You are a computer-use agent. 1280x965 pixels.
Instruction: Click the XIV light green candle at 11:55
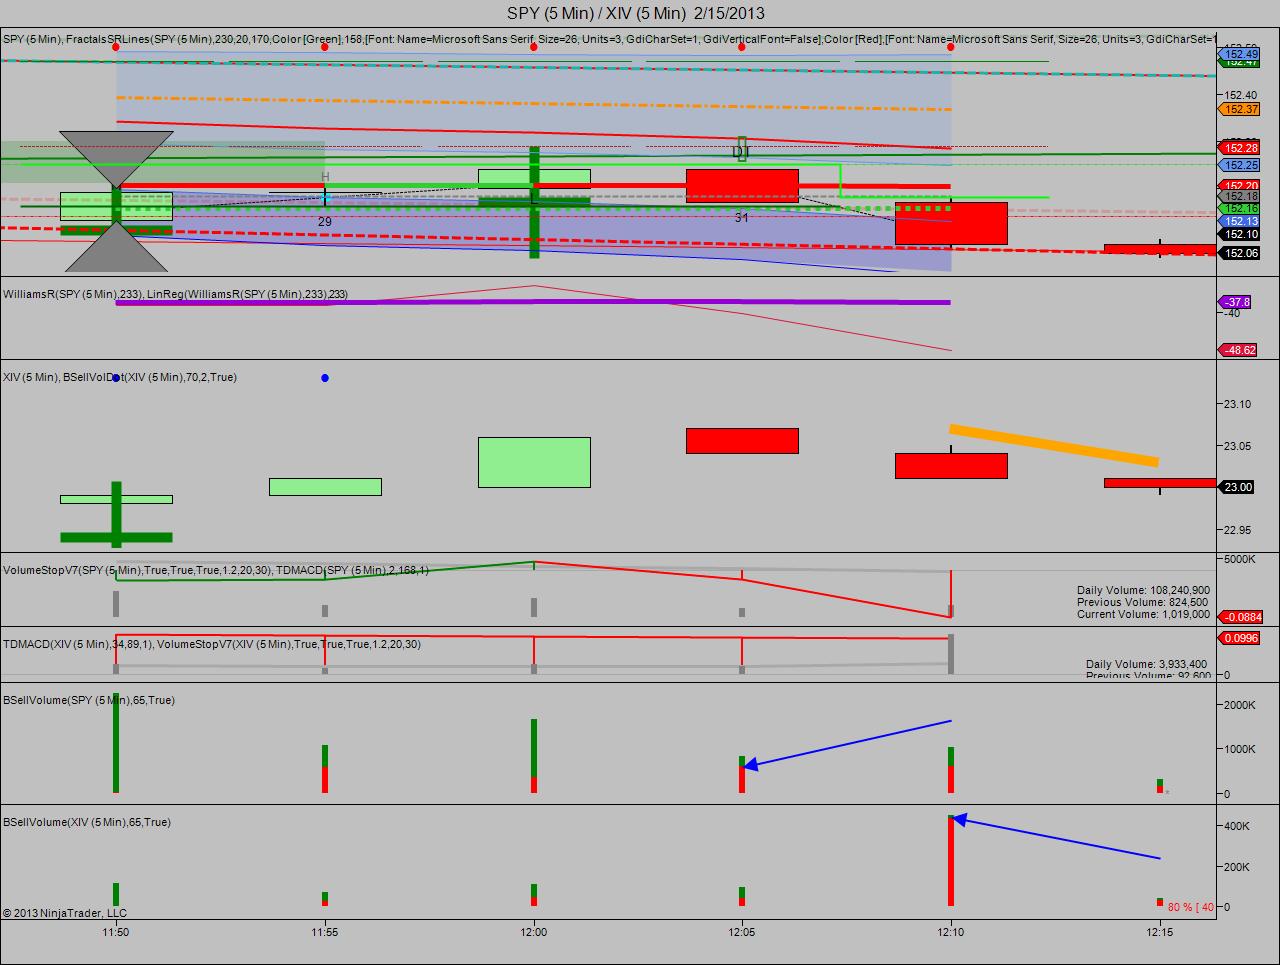tap(325, 487)
